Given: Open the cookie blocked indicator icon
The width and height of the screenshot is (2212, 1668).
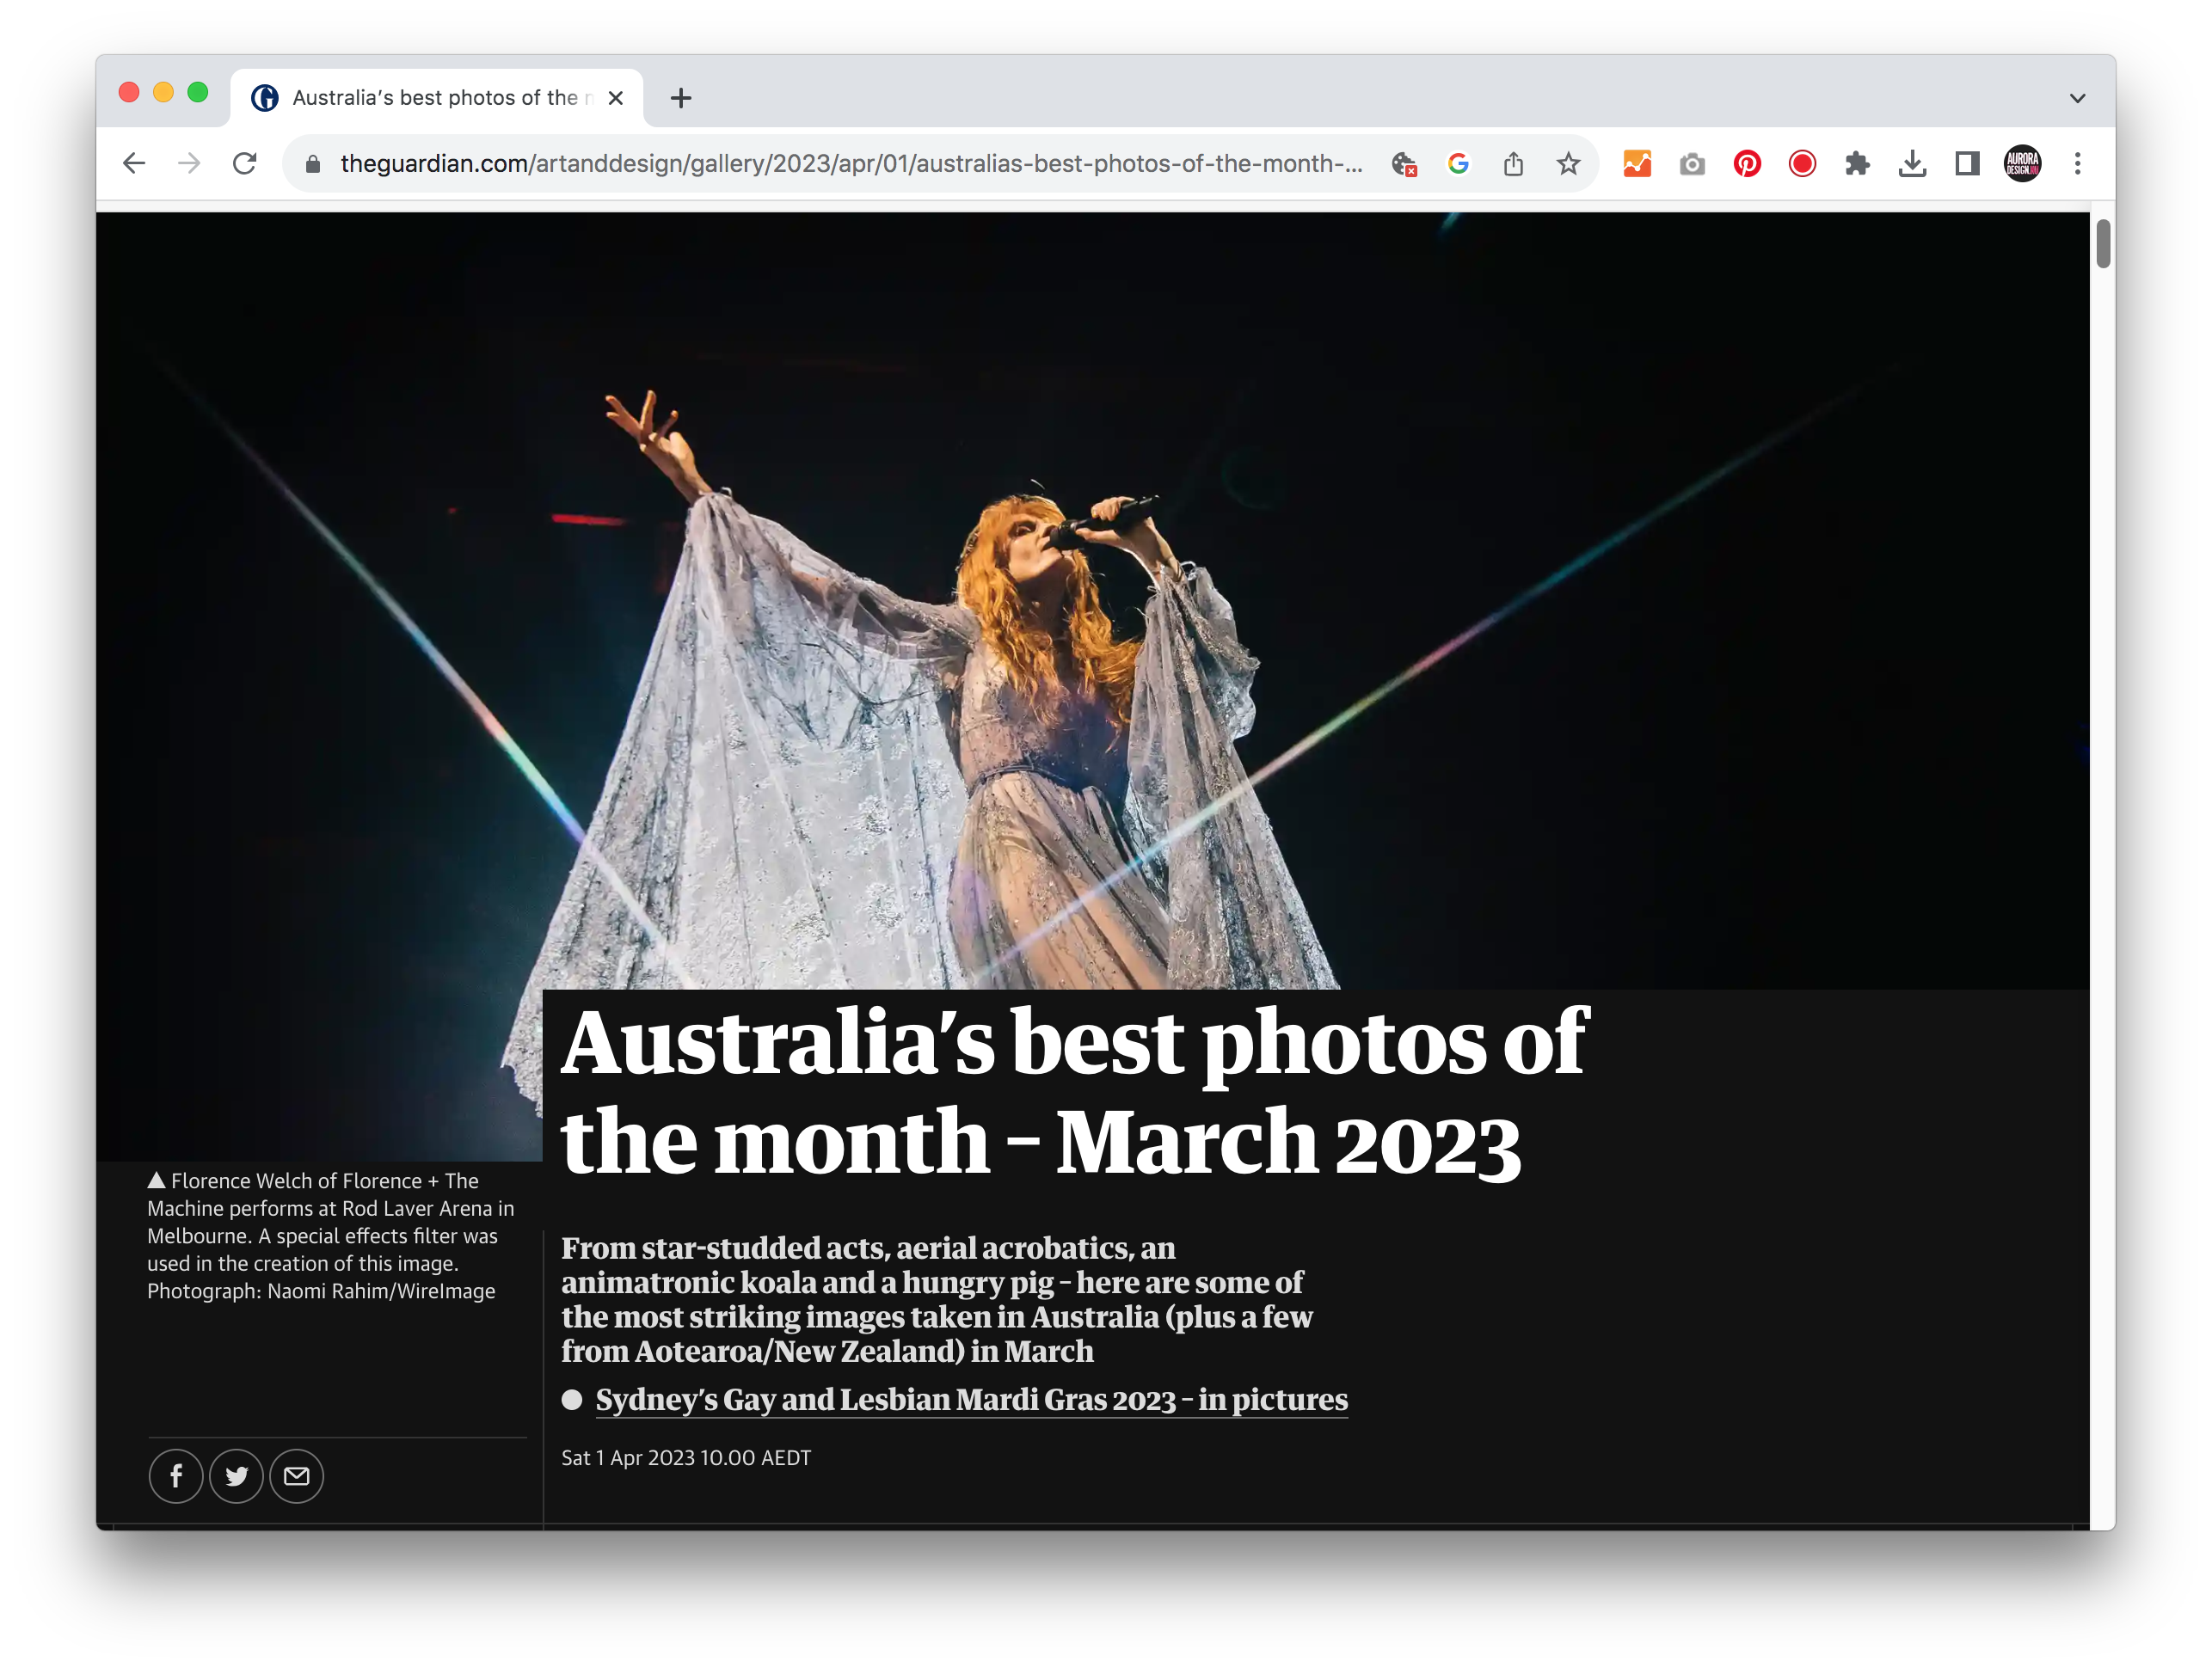Looking at the screenshot, I should pyautogui.click(x=1404, y=164).
